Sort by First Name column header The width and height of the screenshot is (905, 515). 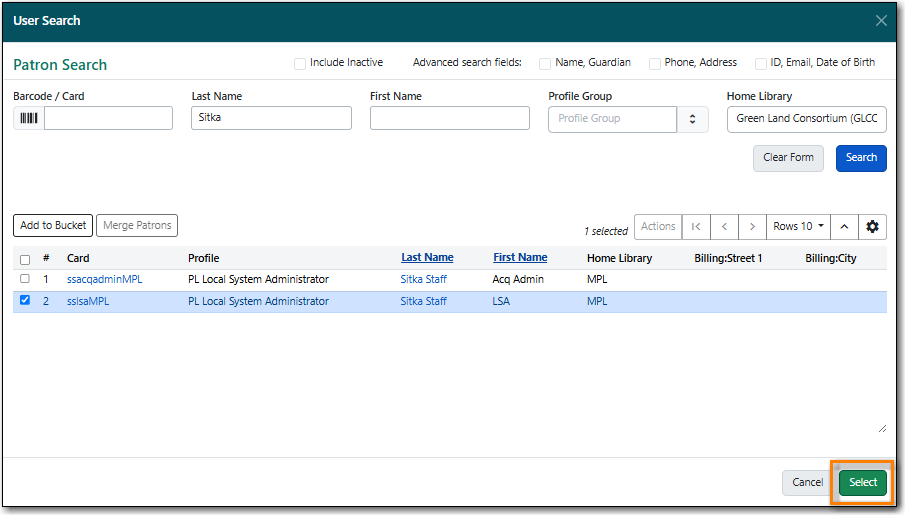(520, 258)
